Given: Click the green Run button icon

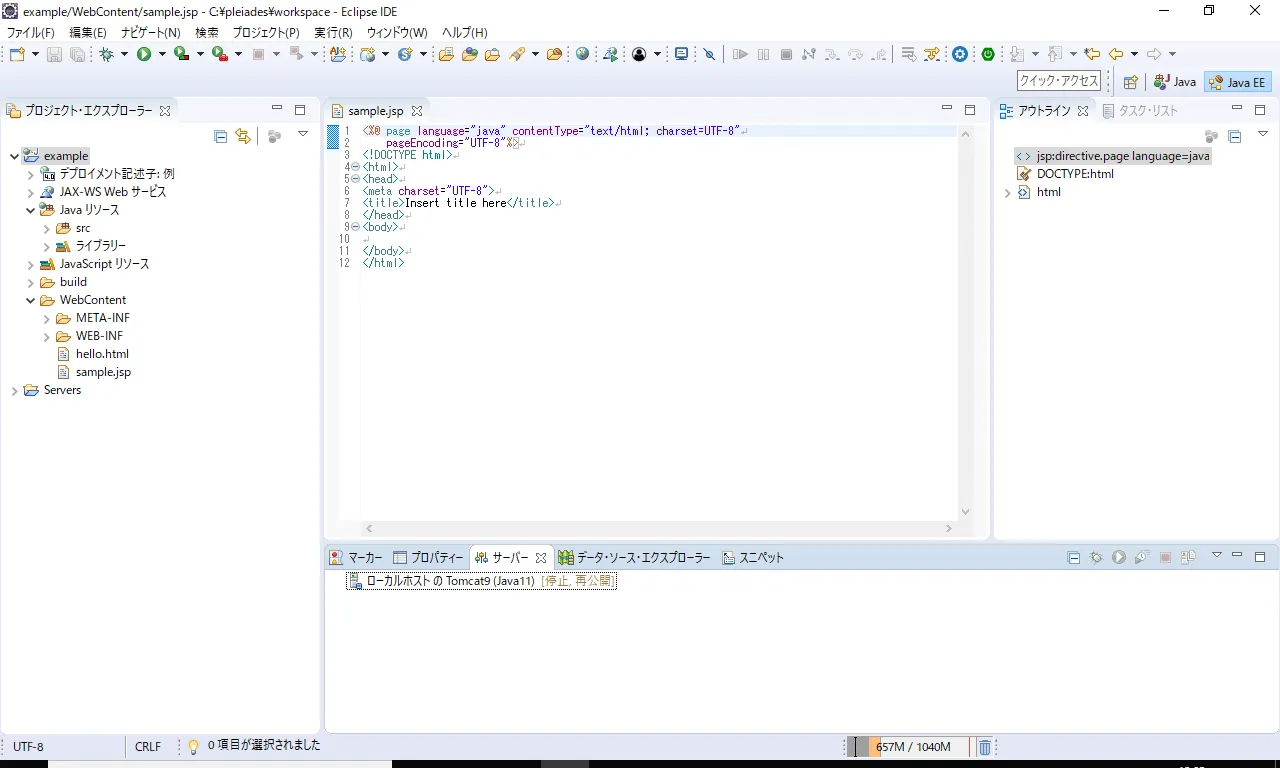Looking at the screenshot, I should (x=144, y=54).
